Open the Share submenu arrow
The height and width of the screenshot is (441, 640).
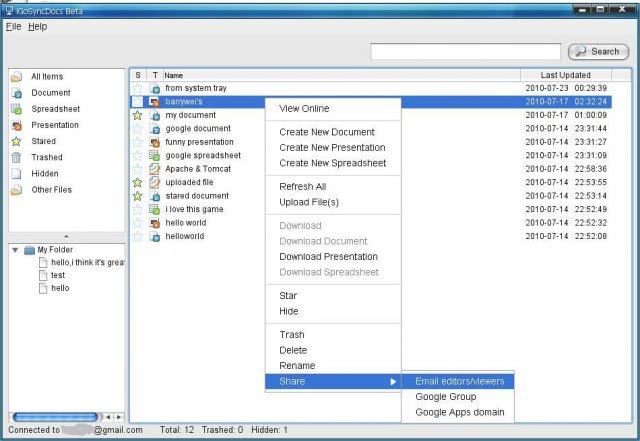(393, 382)
